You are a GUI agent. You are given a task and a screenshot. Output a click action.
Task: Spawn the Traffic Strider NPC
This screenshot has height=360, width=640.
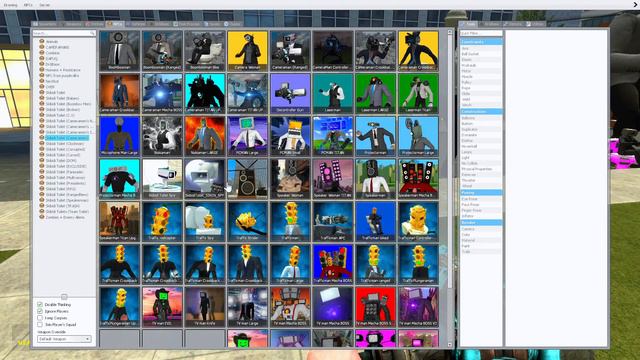[248, 221]
